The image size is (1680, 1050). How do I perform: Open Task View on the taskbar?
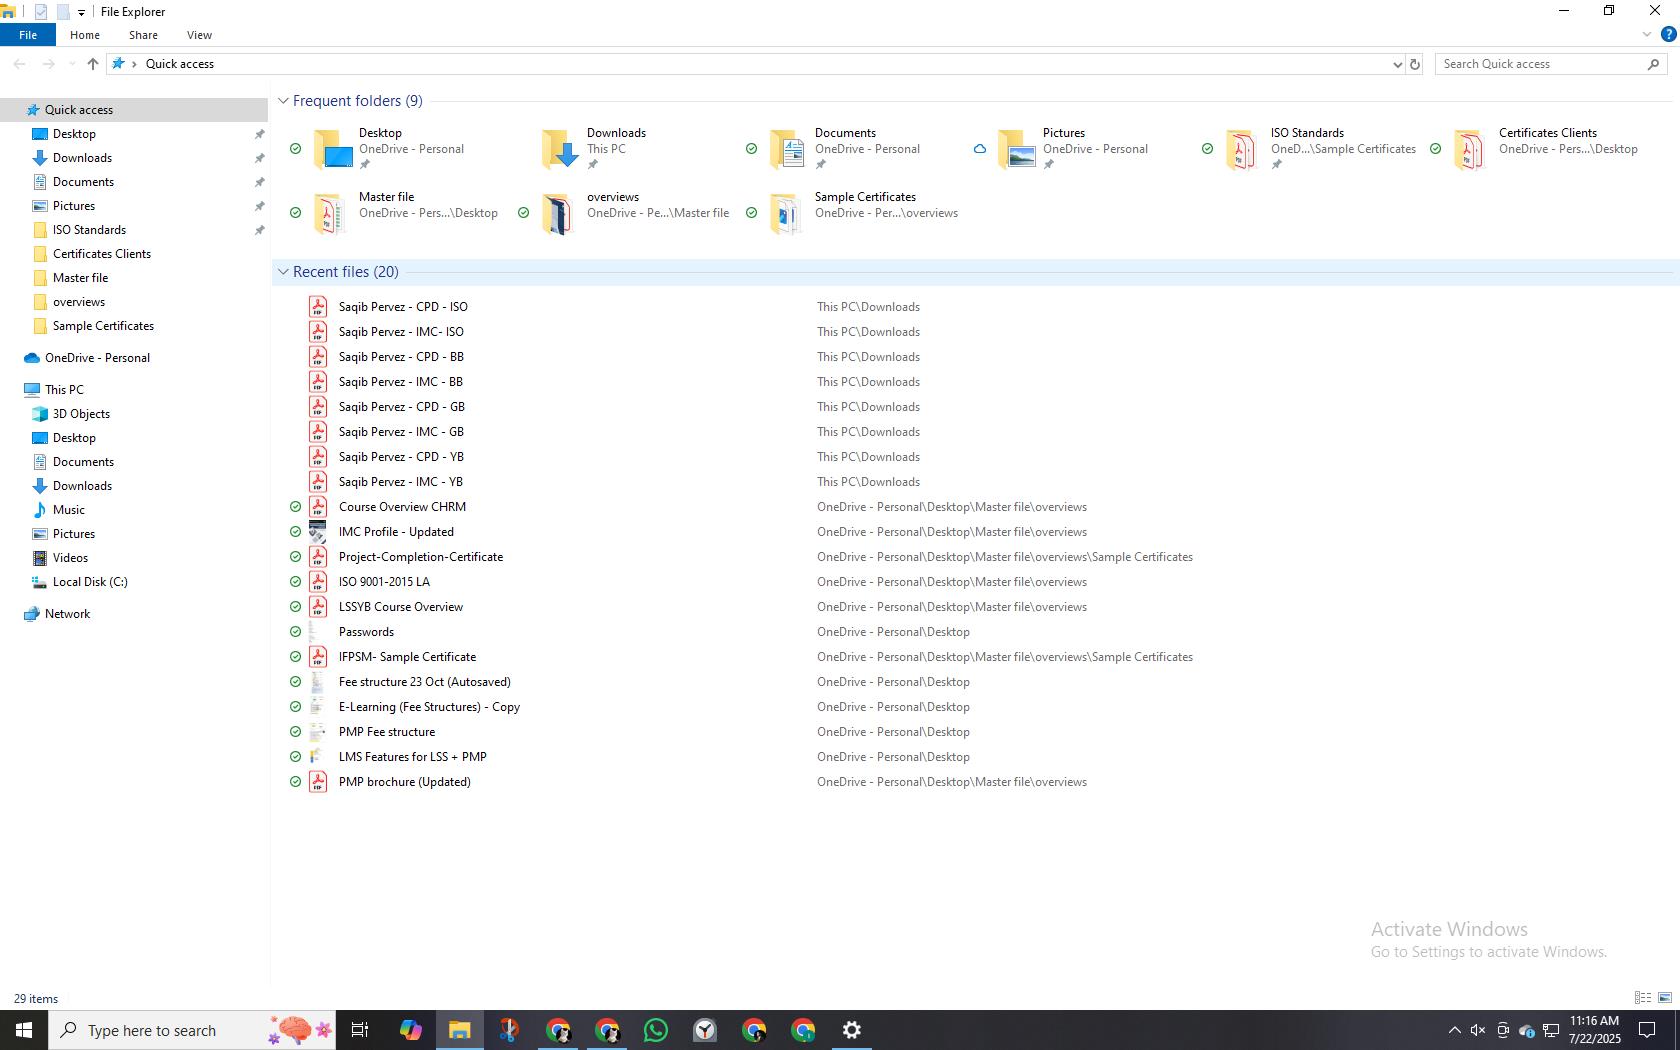click(x=360, y=1030)
